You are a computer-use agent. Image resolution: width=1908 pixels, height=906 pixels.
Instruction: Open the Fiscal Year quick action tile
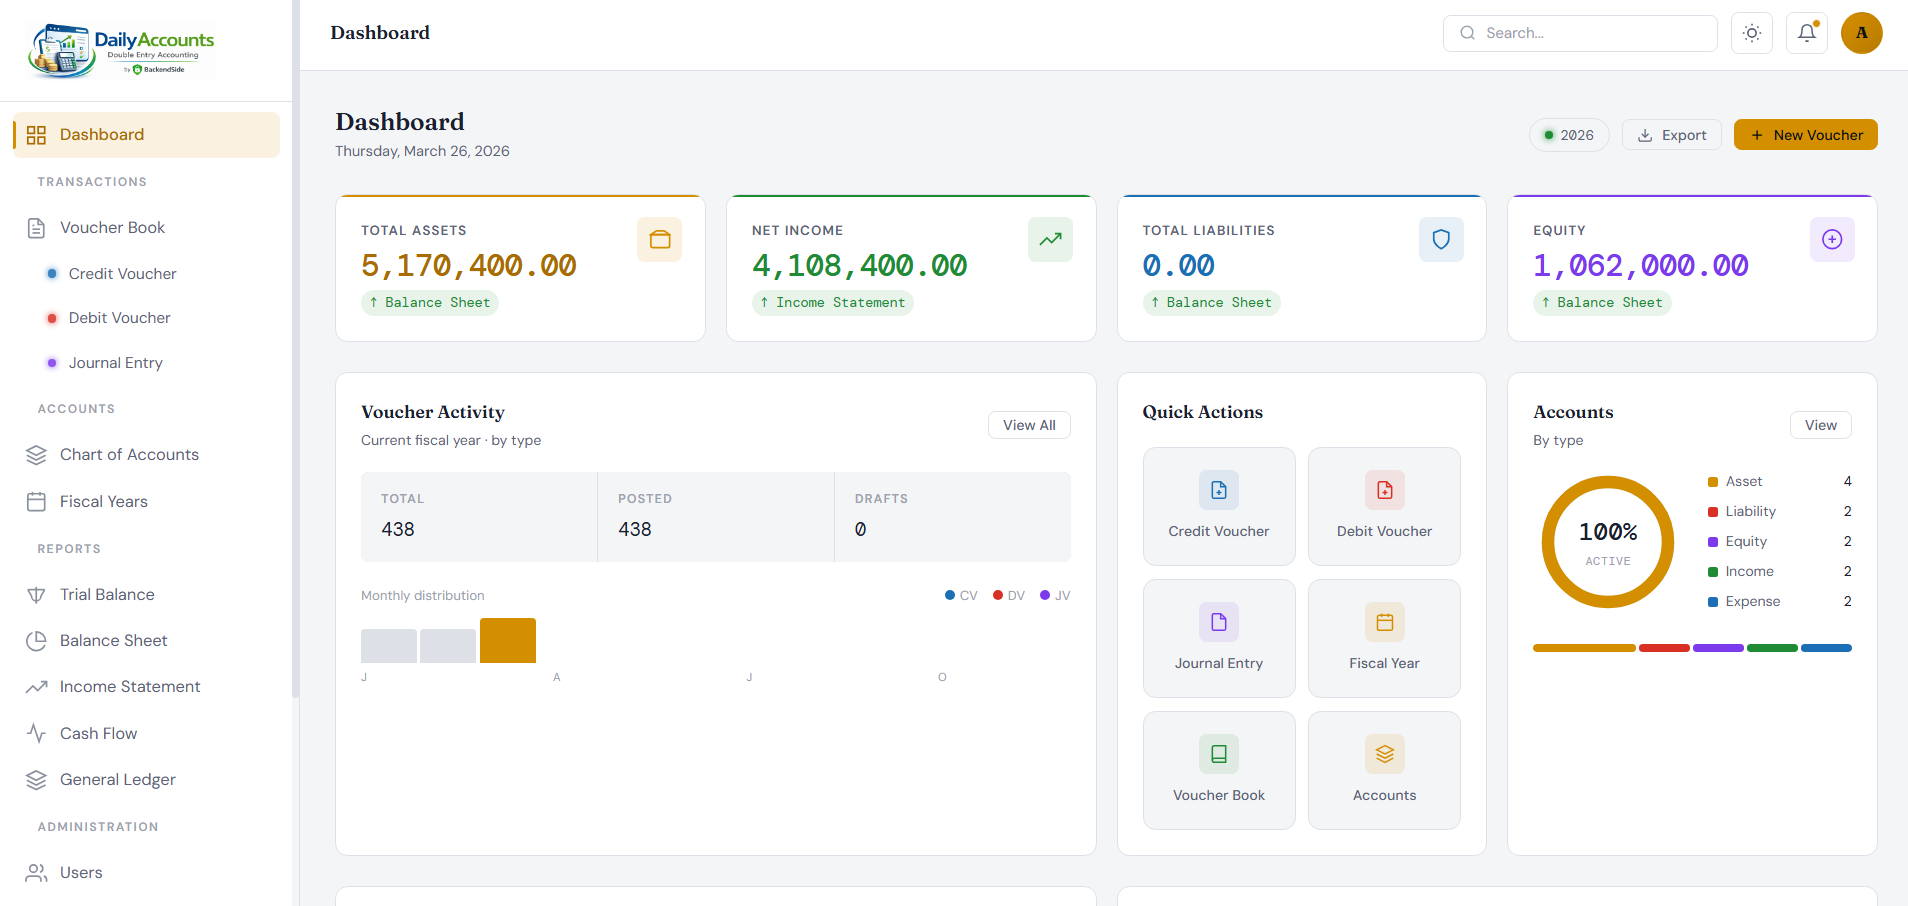coord(1383,638)
